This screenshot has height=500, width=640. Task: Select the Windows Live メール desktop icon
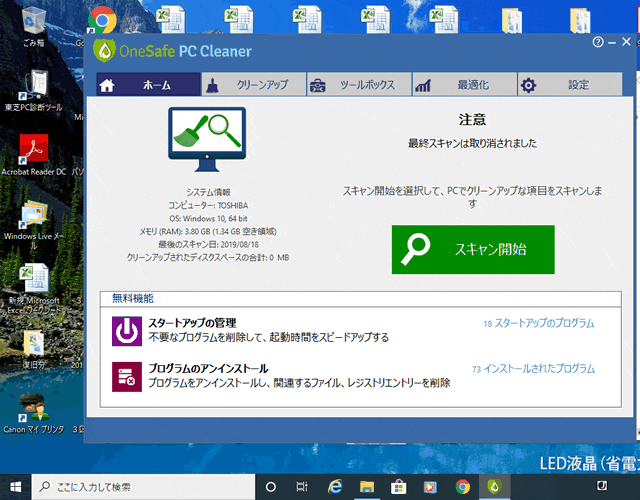coord(33,224)
